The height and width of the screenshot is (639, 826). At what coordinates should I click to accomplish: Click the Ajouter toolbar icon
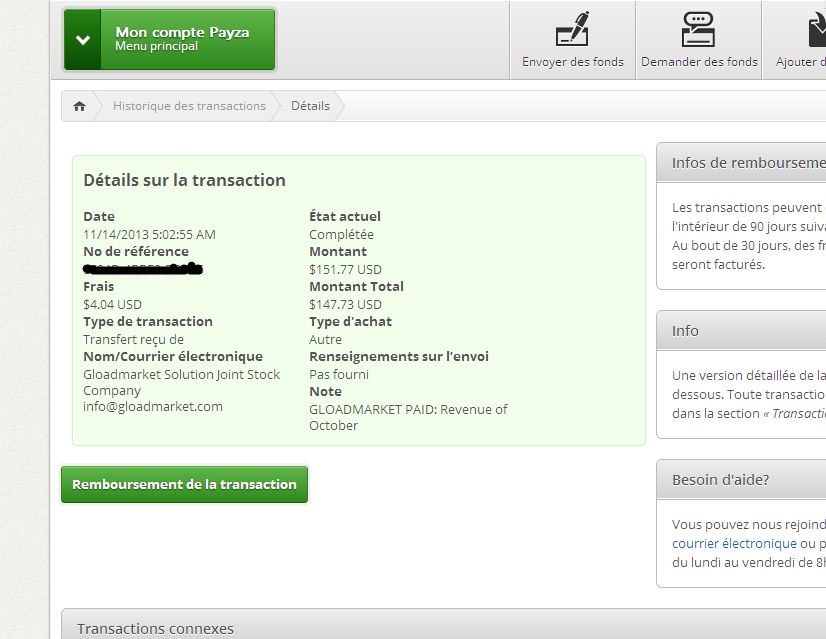pyautogui.click(x=817, y=29)
